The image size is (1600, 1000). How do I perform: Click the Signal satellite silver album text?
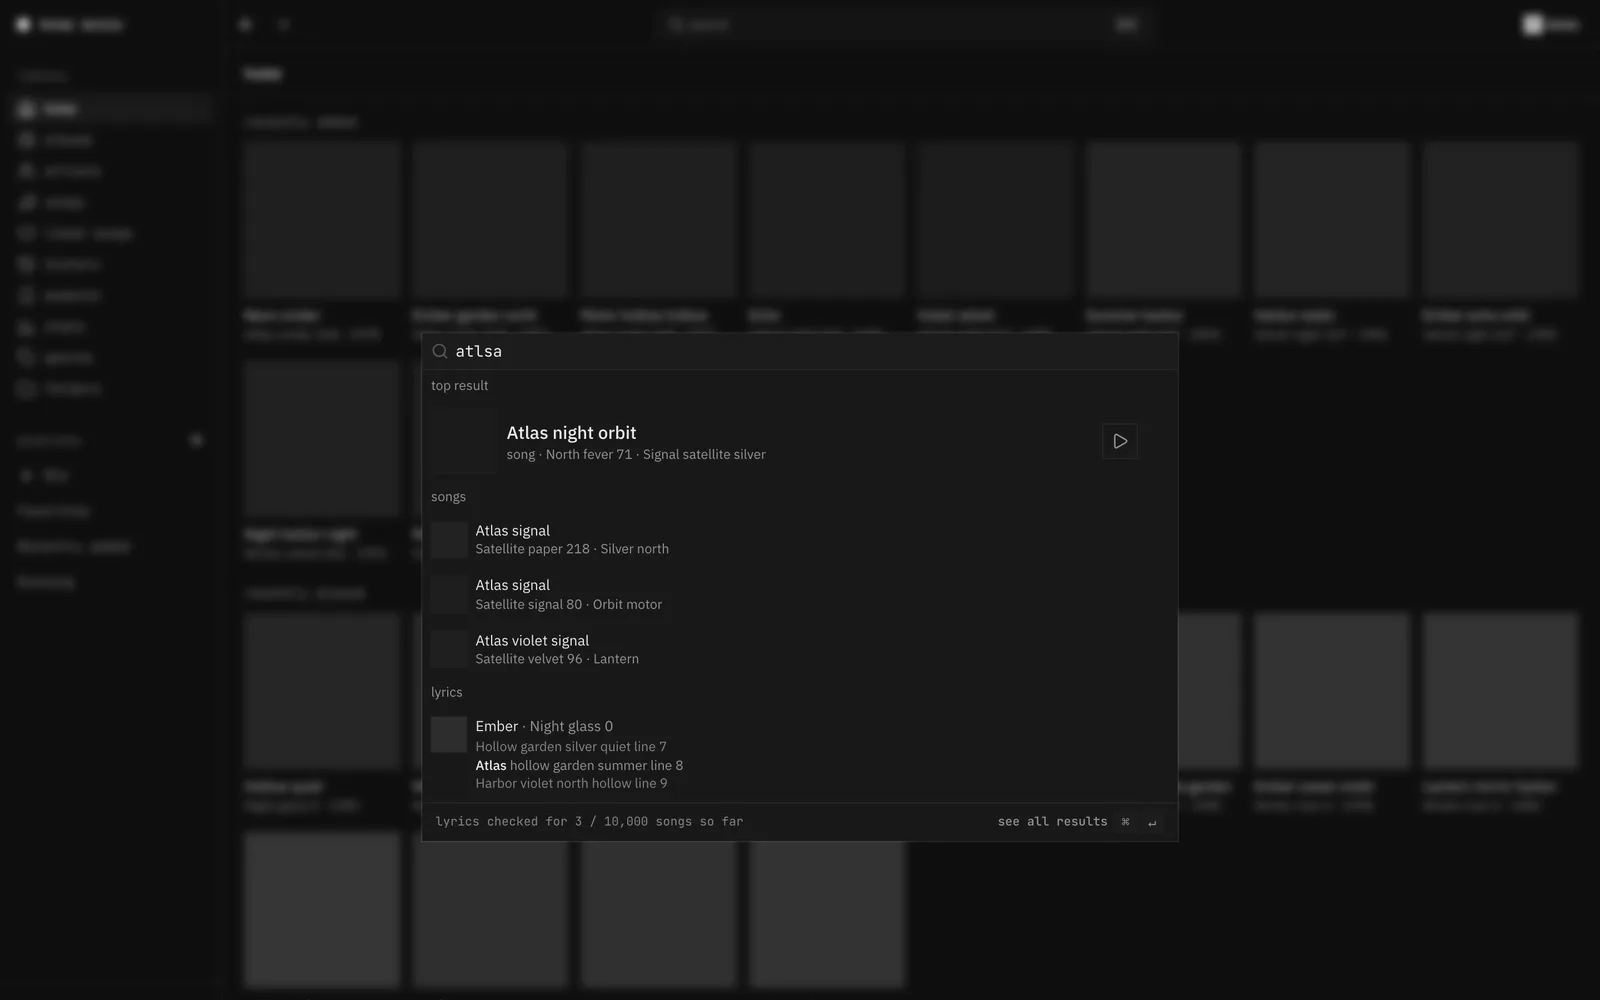(704, 454)
